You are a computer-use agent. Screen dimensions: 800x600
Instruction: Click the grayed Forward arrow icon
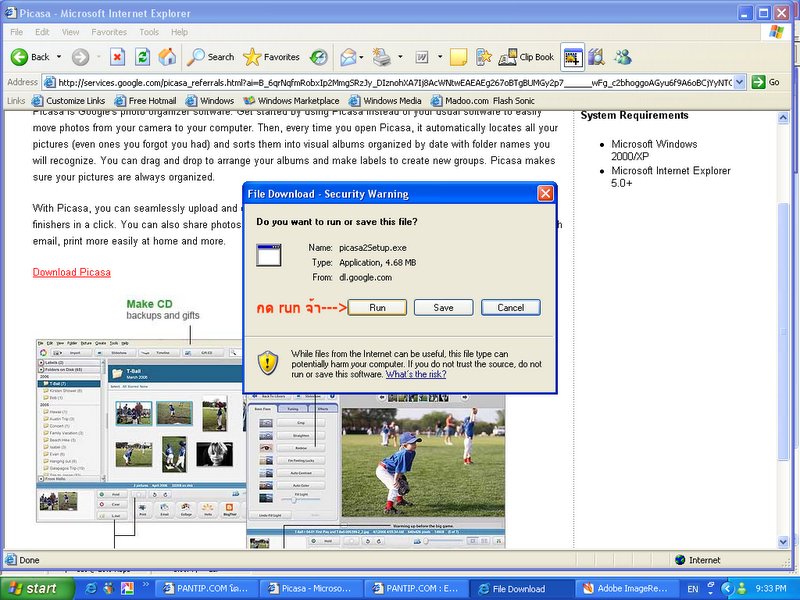point(80,57)
